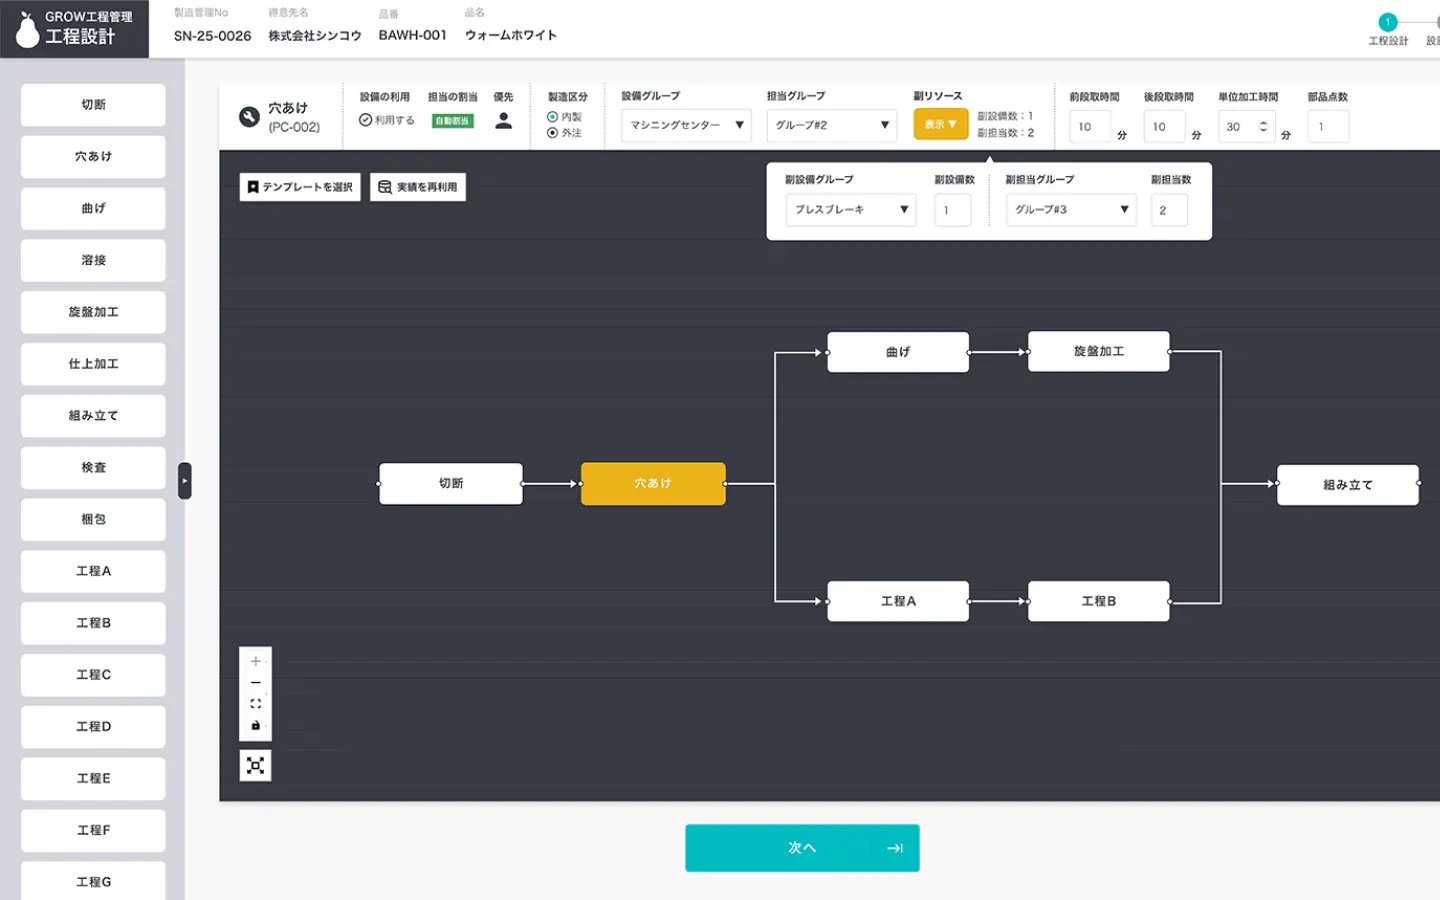
Task: Click the person icon under 優先
Action: click(x=503, y=121)
